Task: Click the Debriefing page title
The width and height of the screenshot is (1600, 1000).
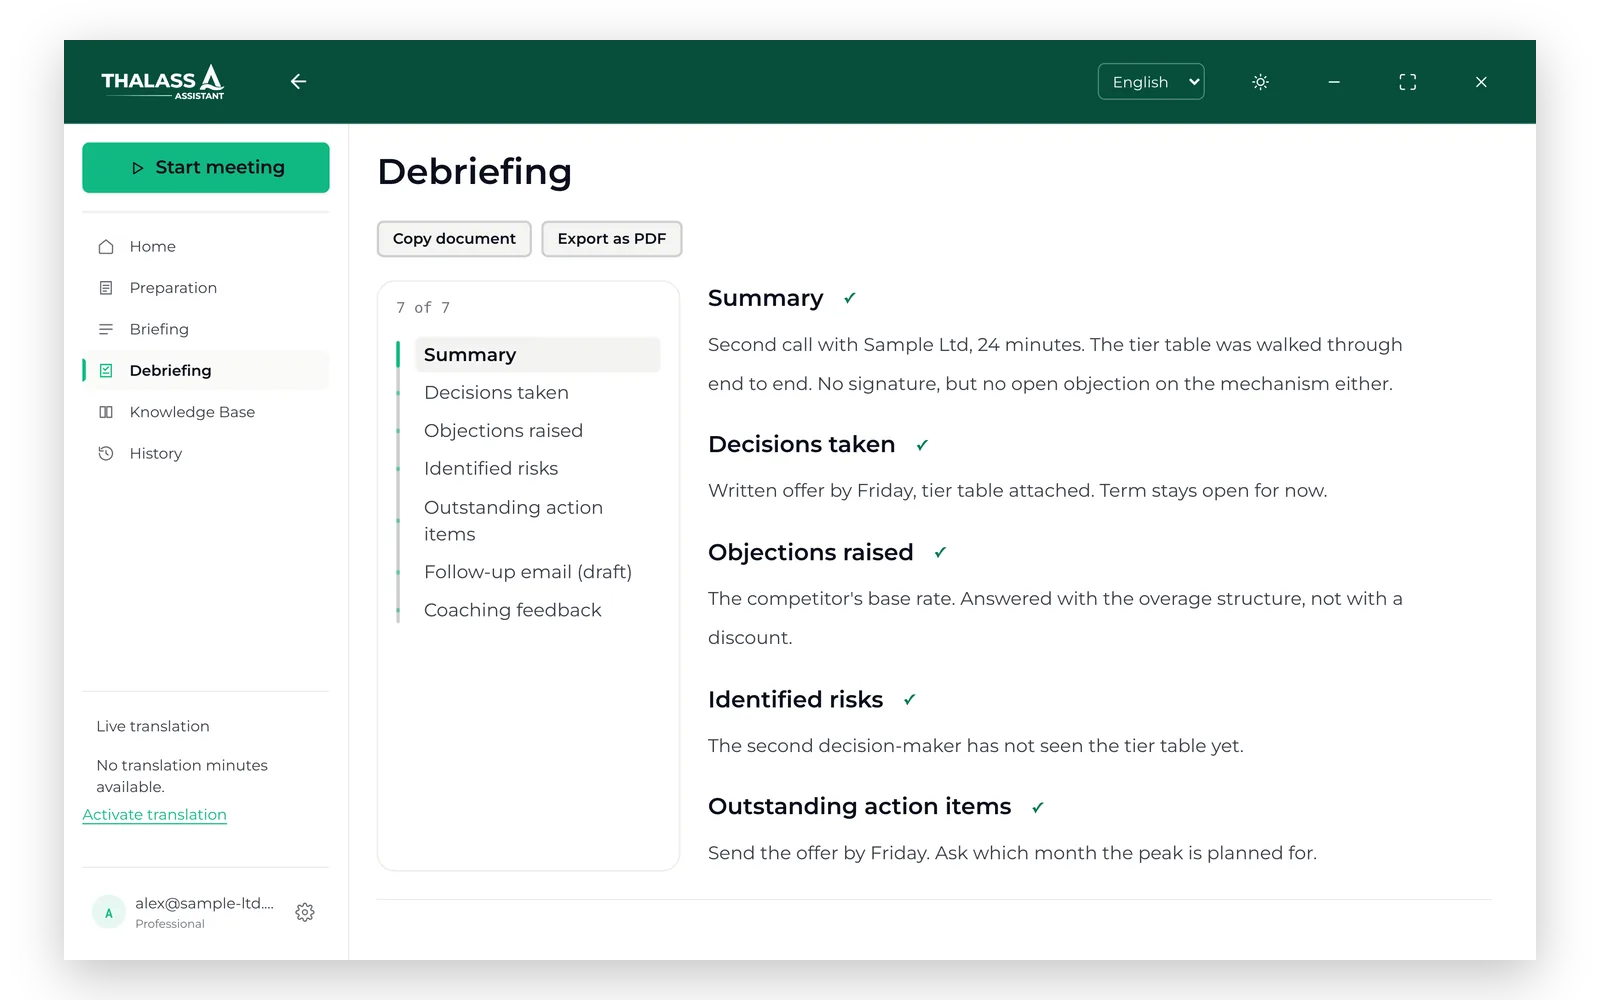Action: (x=475, y=172)
